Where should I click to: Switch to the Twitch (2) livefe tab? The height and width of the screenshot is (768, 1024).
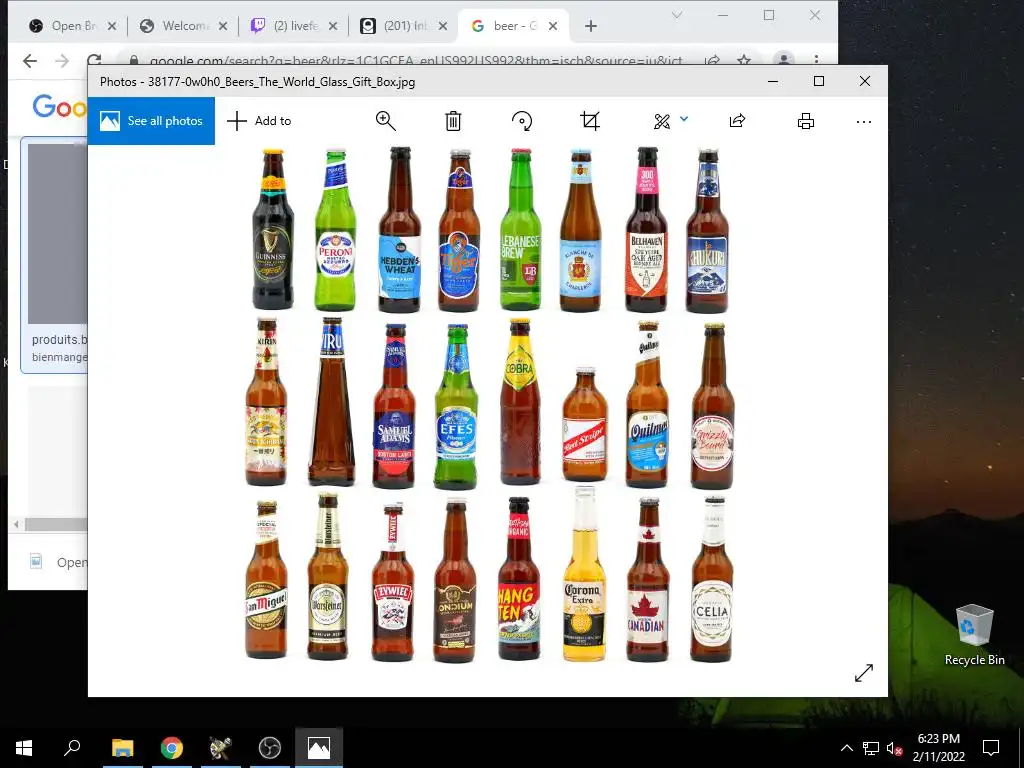point(294,26)
